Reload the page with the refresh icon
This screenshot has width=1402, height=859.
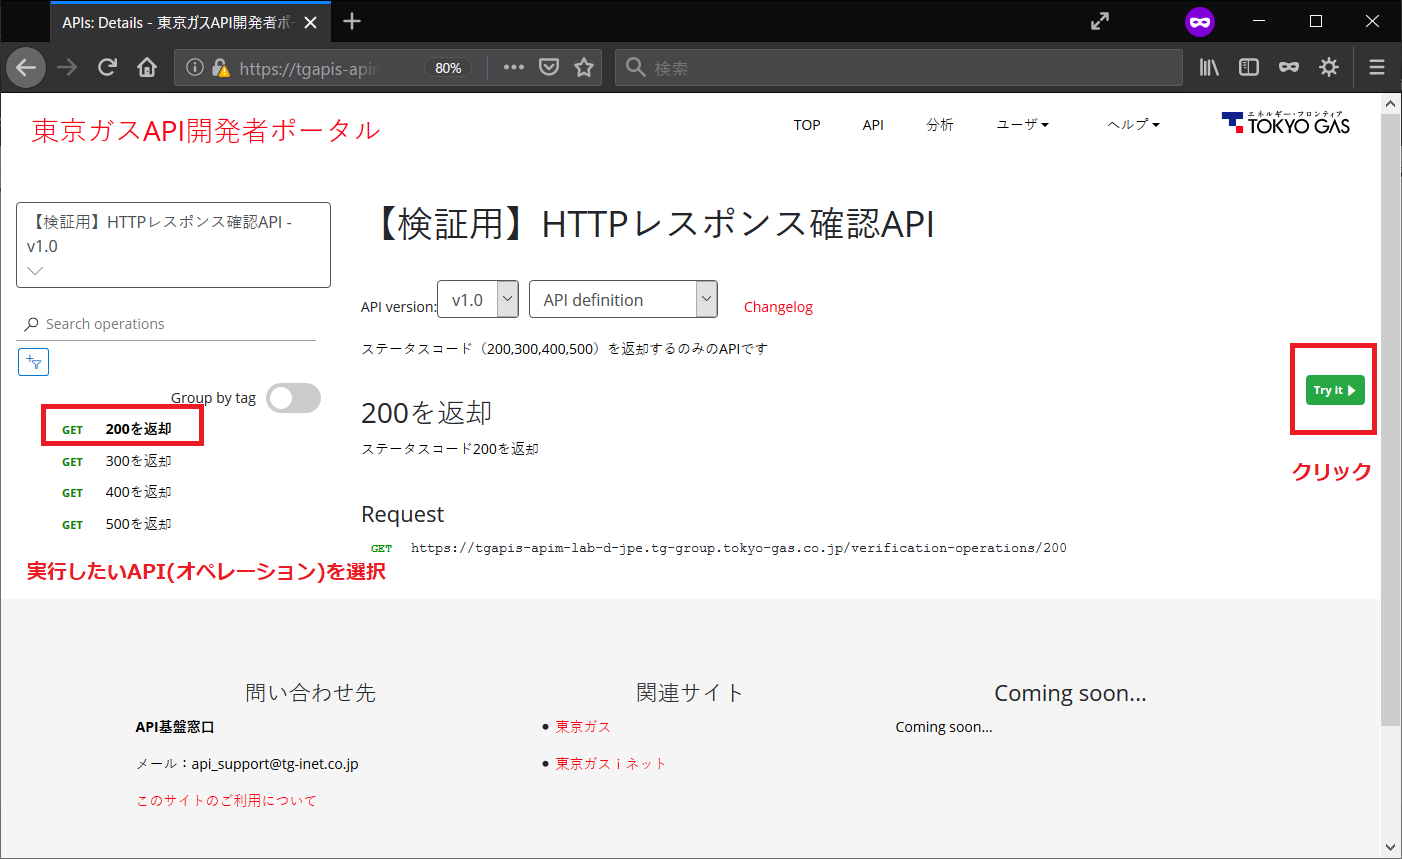coord(107,68)
